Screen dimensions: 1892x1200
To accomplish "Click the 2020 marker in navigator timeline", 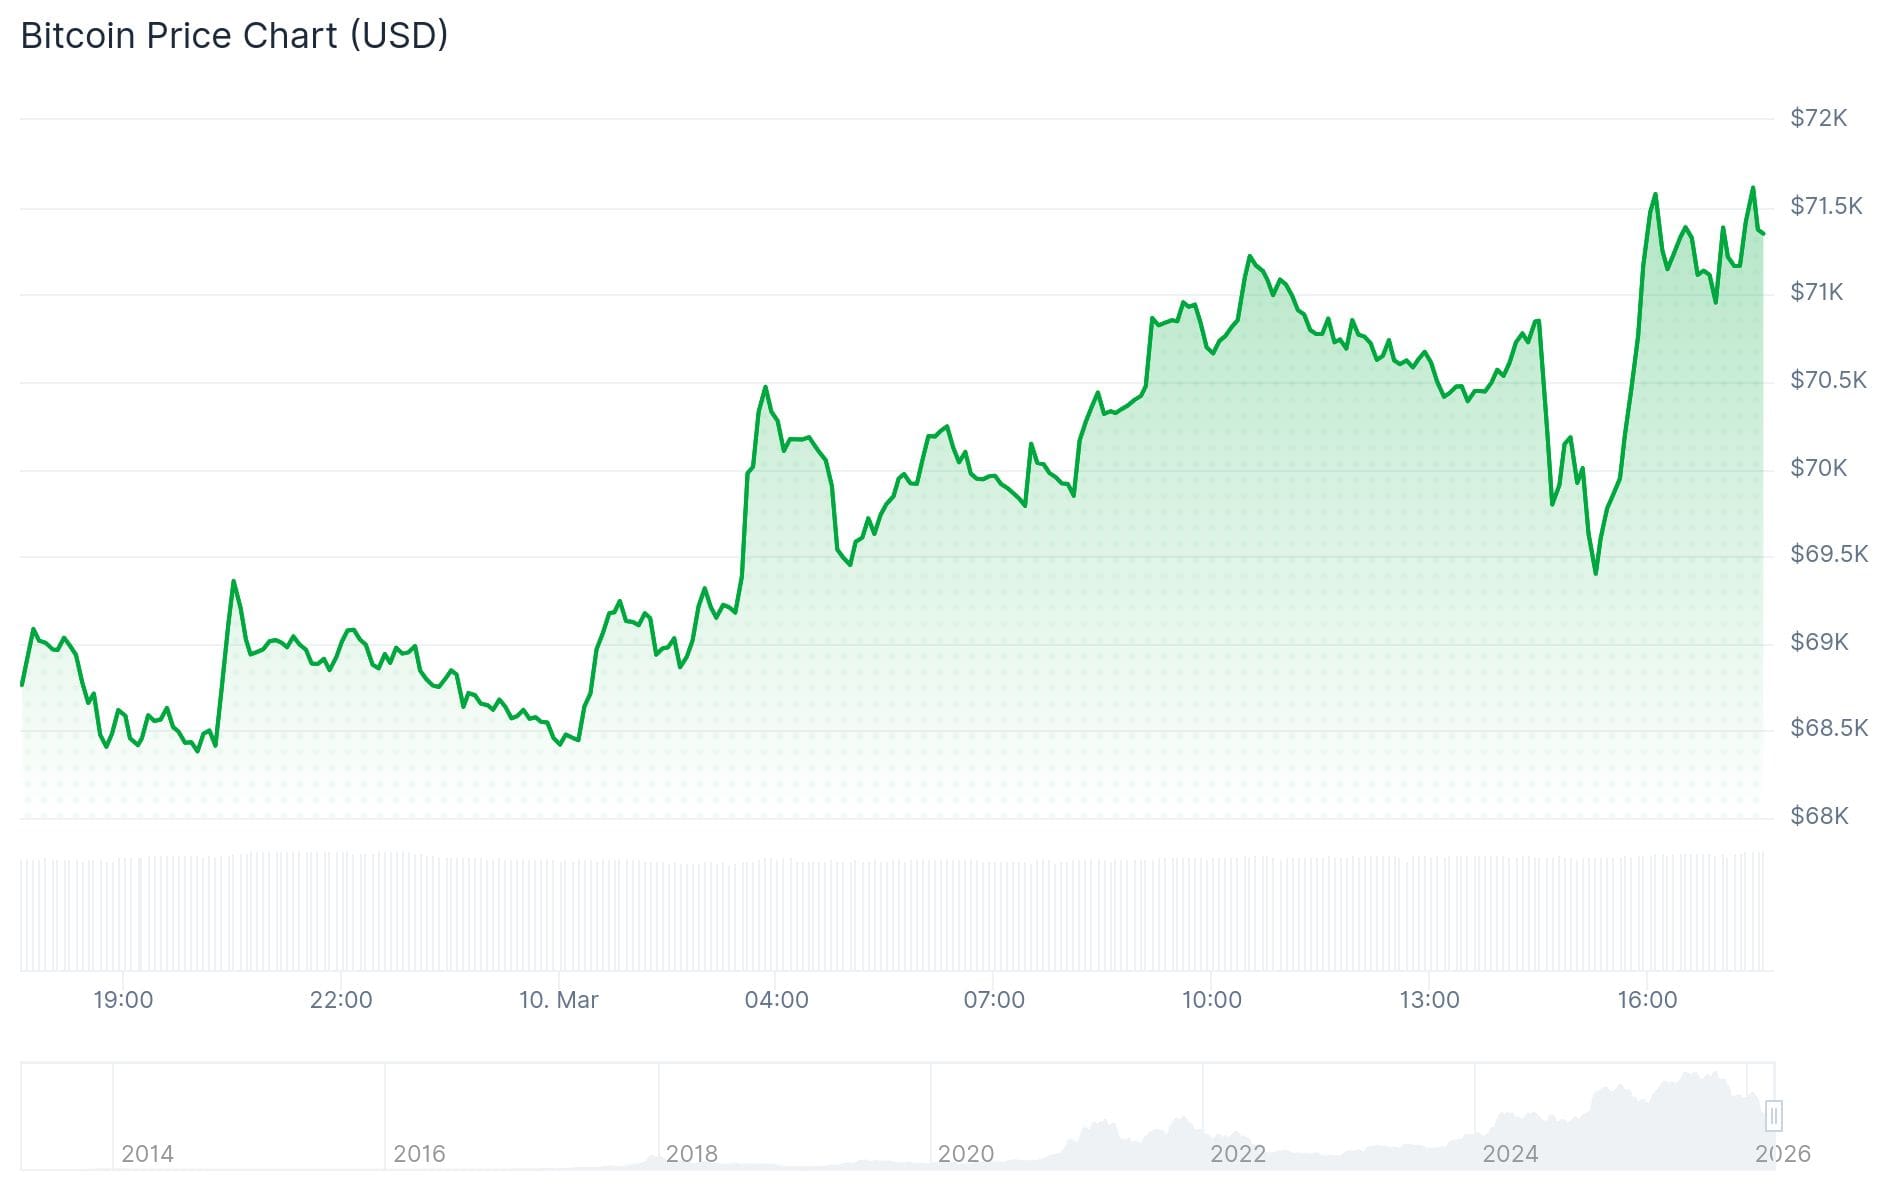I will tap(965, 1154).
